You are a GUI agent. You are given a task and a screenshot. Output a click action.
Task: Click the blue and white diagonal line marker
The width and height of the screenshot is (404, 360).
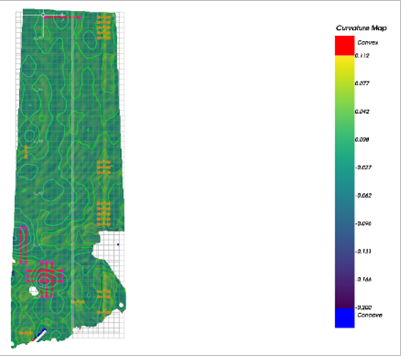[x=40, y=335]
